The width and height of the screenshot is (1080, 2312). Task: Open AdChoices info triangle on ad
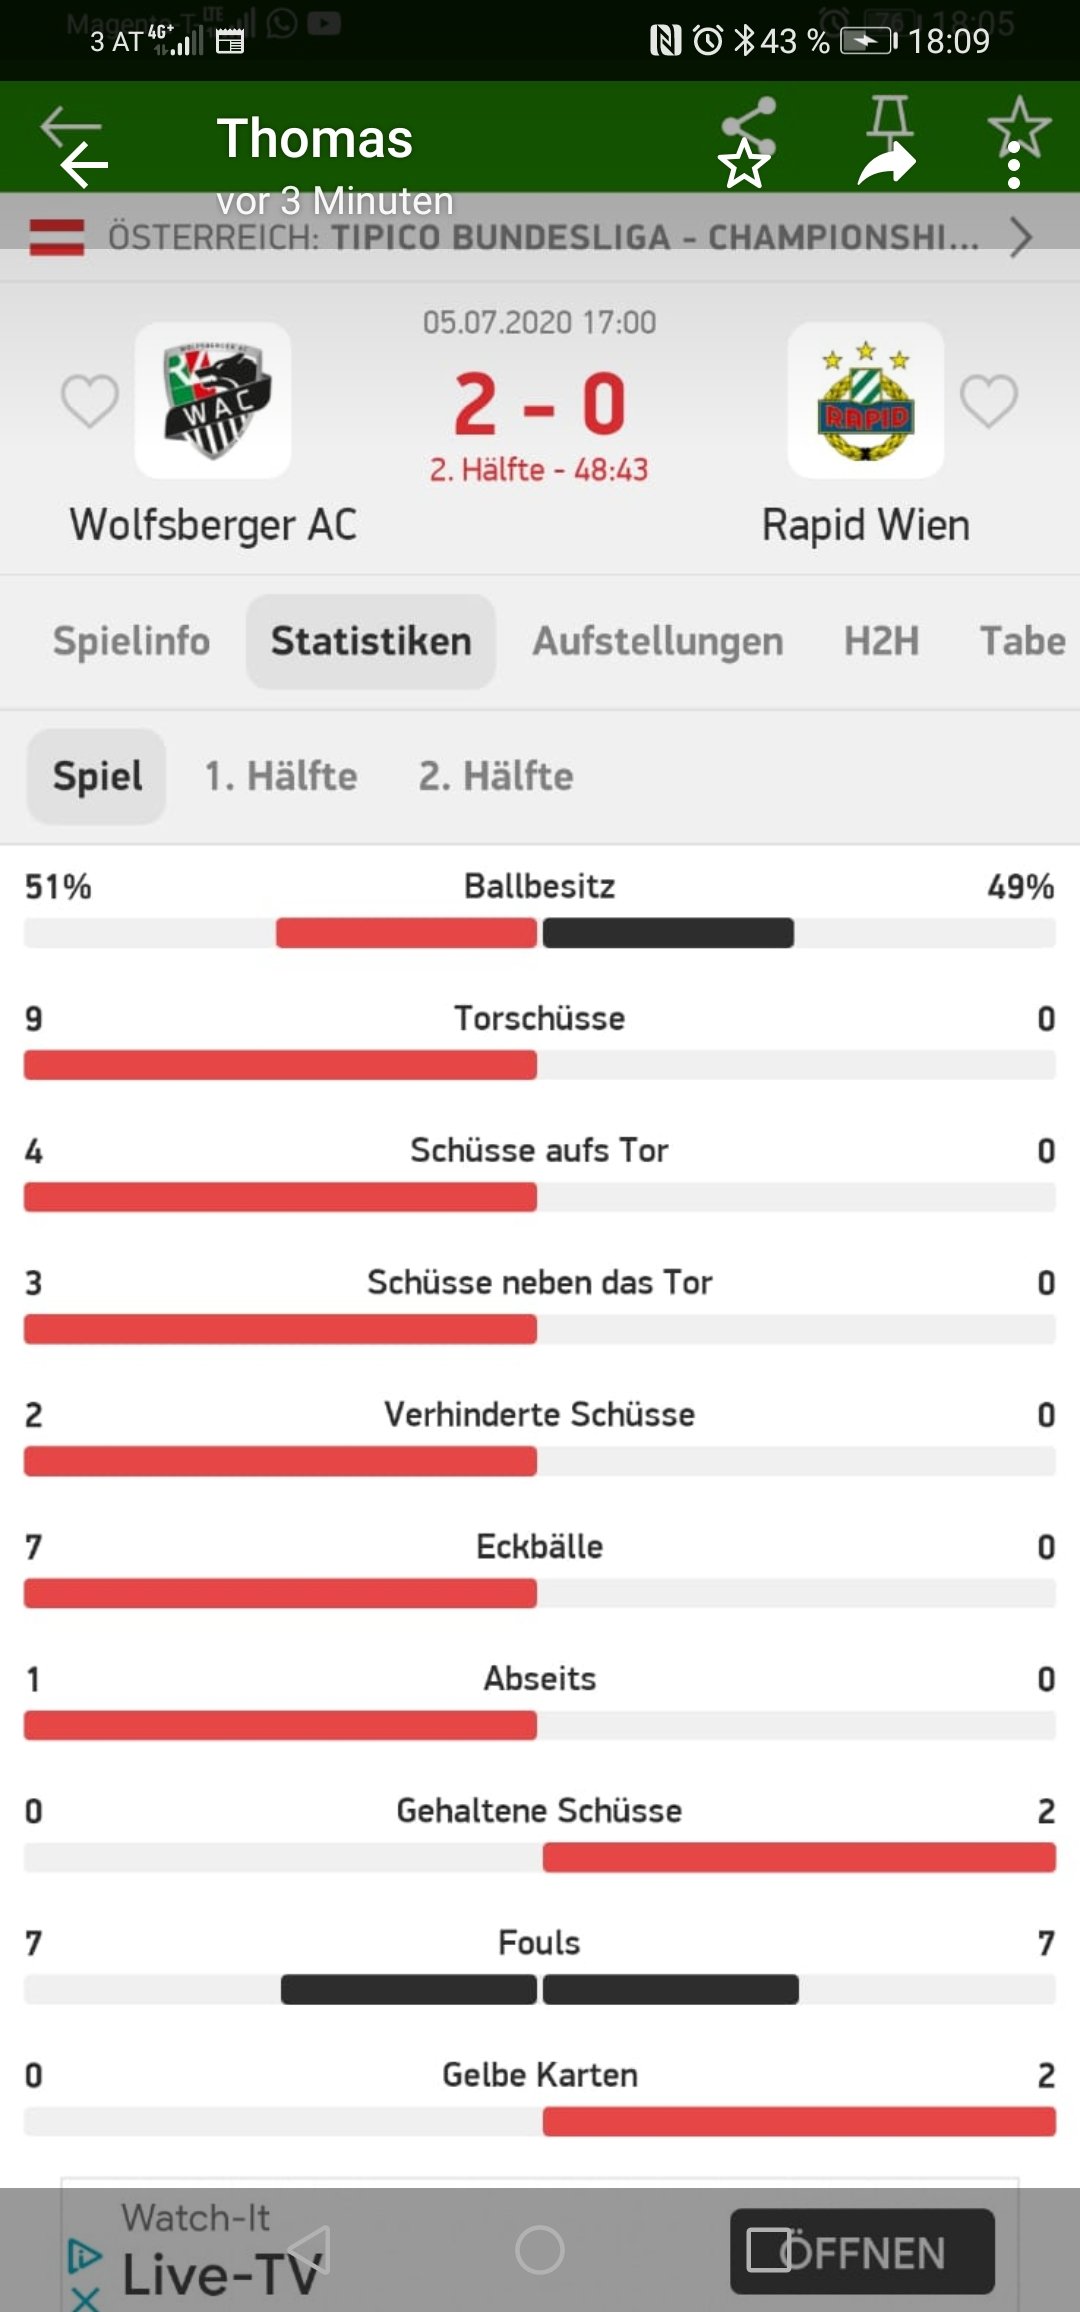pyautogui.click(x=85, y=2254)
